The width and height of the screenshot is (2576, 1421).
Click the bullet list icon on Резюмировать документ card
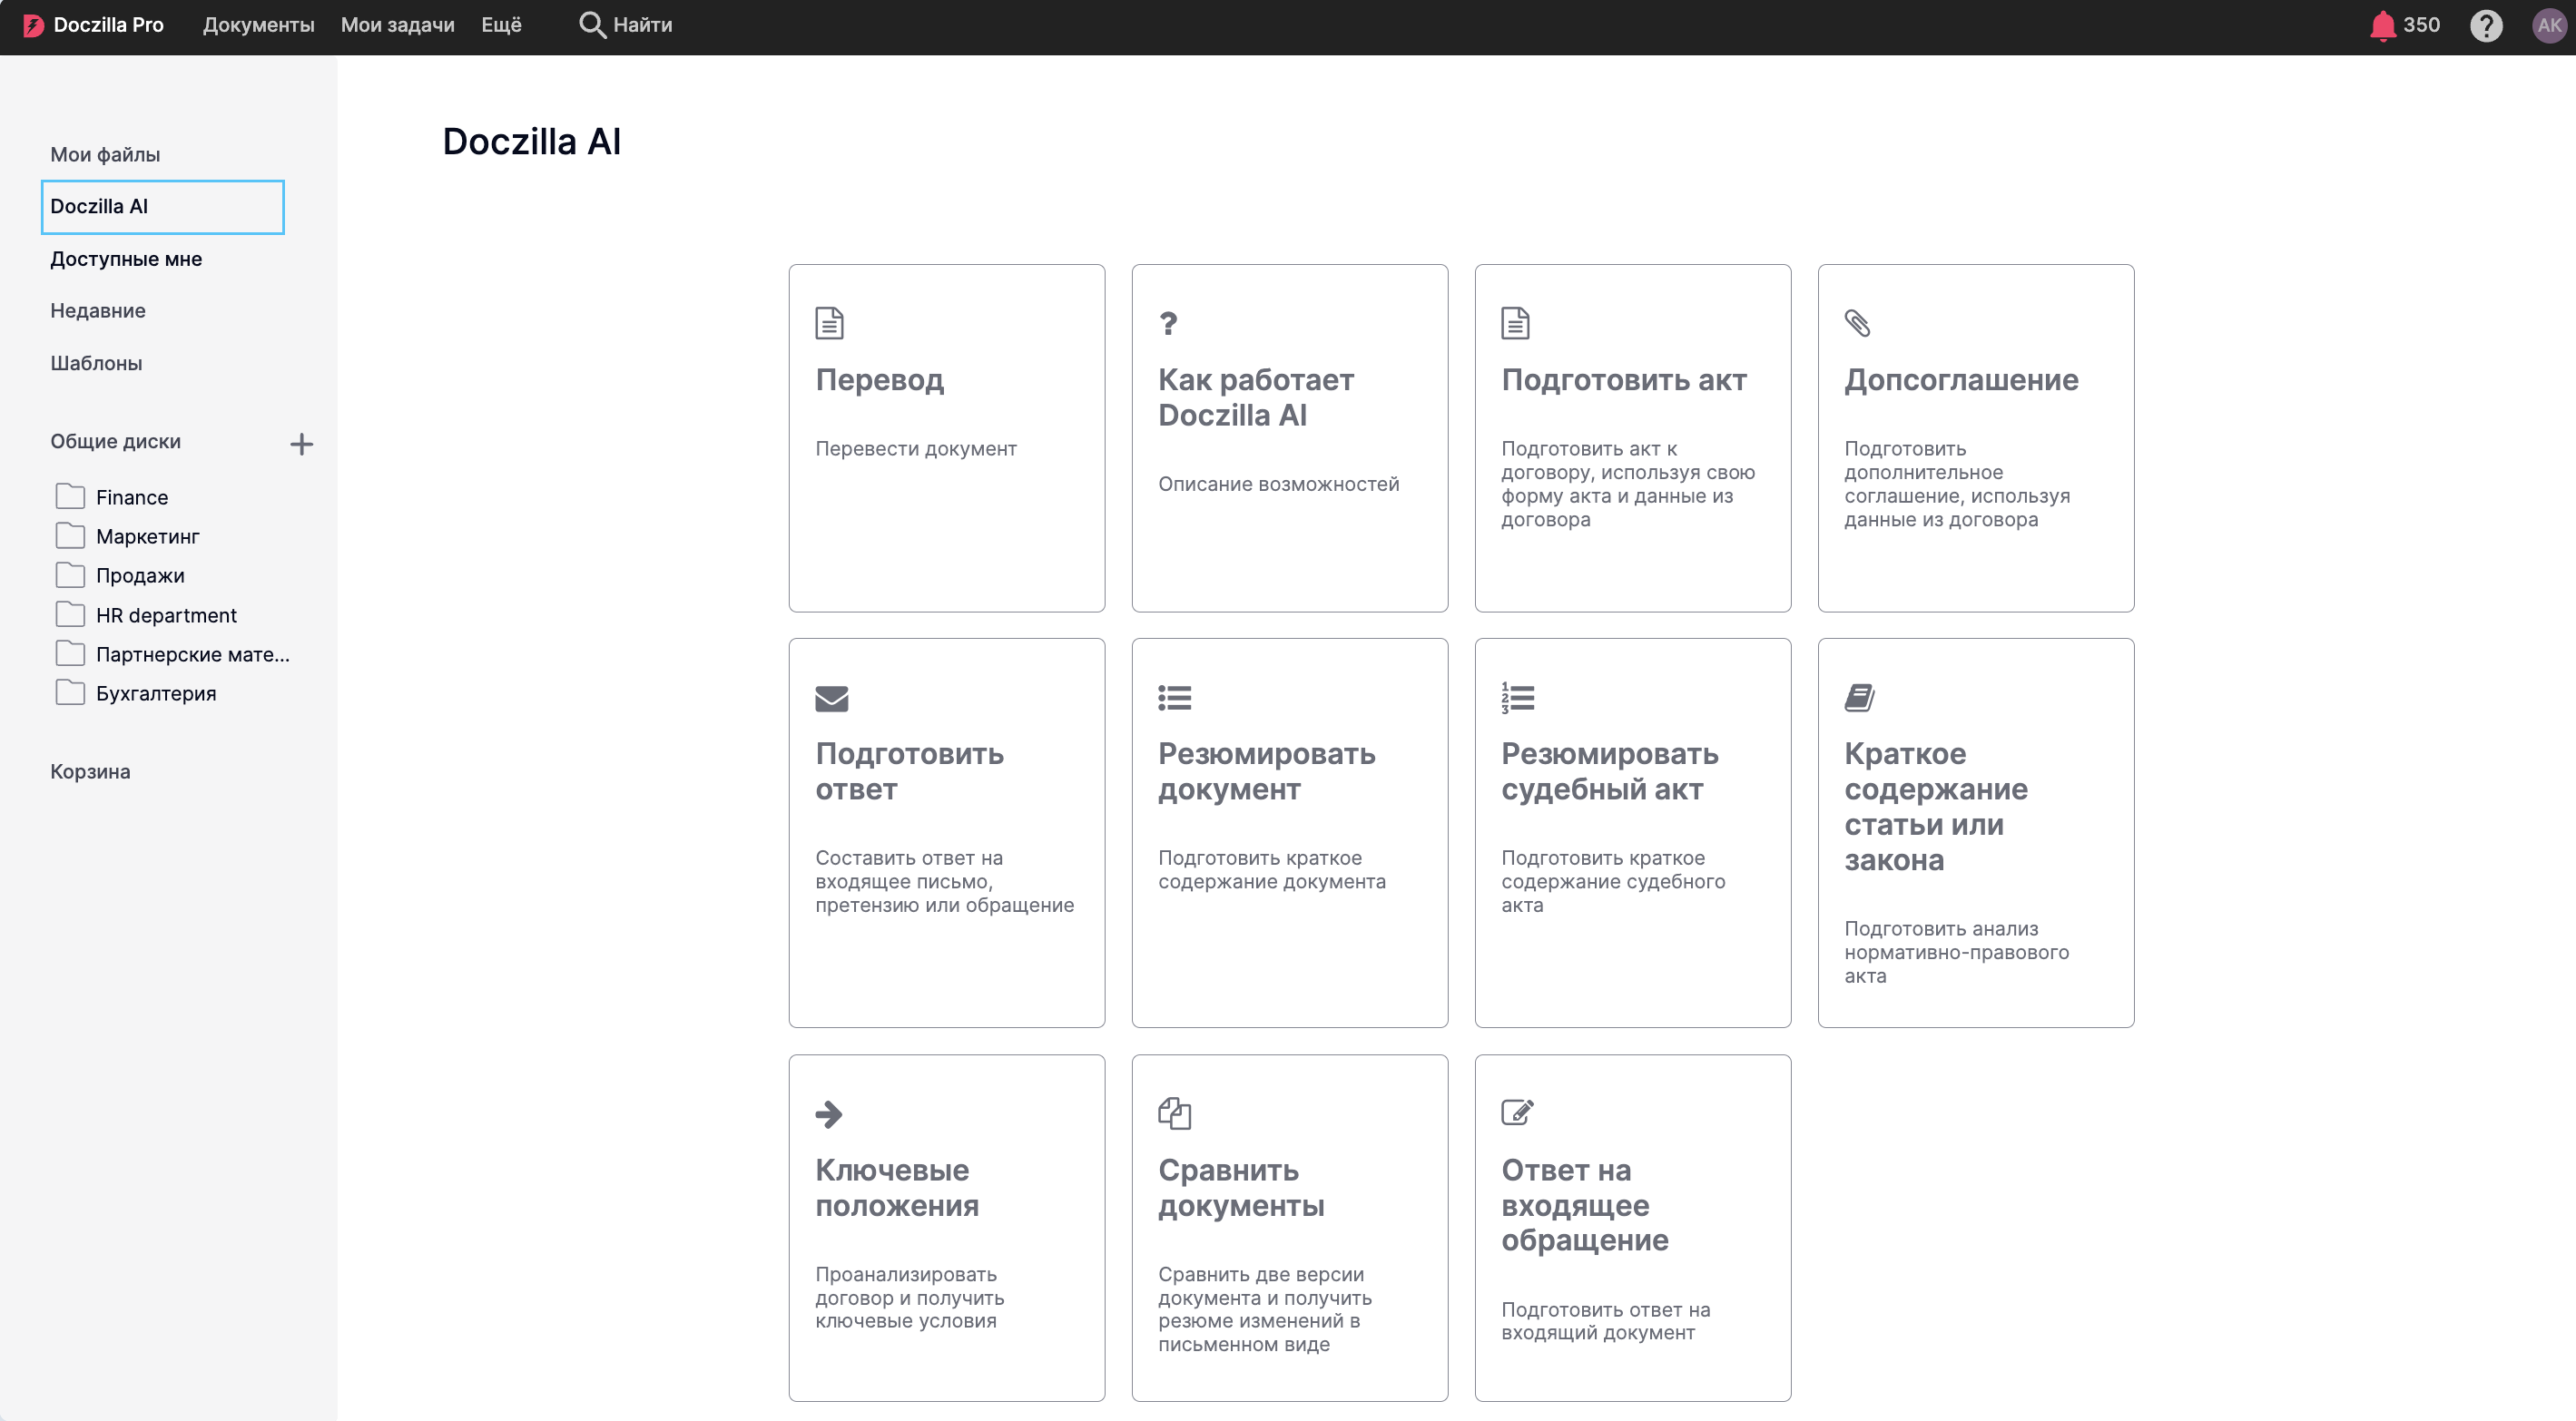pyautogui.click(x=1174, y=697)
